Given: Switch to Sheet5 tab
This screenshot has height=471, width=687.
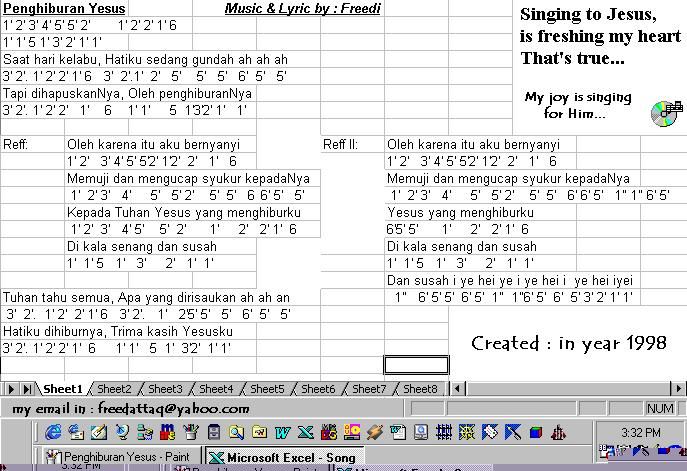Looking at the screenshot, I should (267, 389).
